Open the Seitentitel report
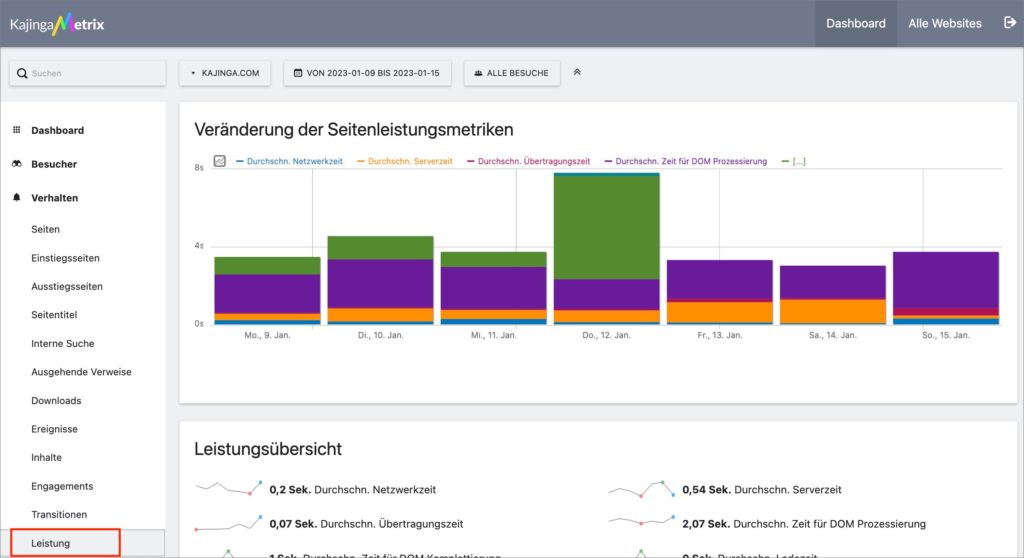 coord(54,315)
